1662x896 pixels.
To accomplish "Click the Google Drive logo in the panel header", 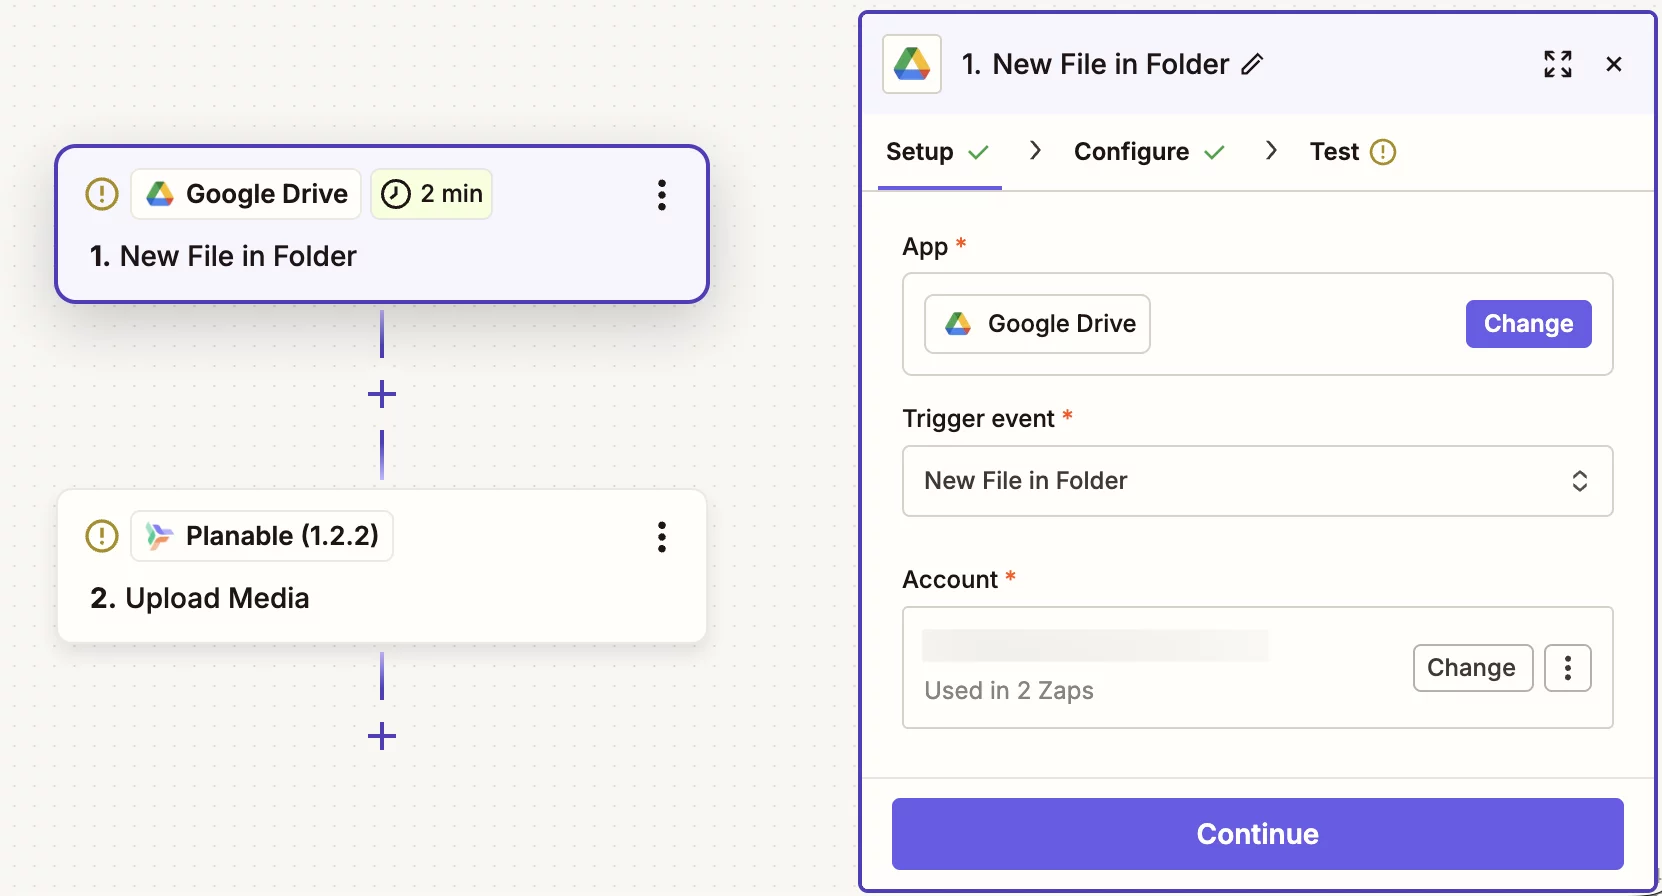I will [912, 64].
